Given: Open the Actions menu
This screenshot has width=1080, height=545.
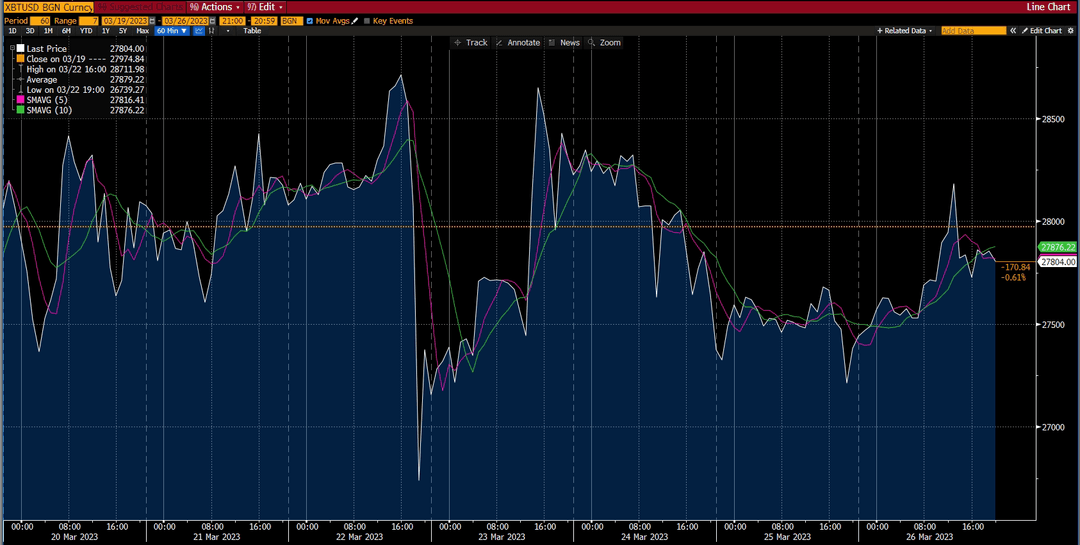Looking at the screenshot, I should [215, 7].
